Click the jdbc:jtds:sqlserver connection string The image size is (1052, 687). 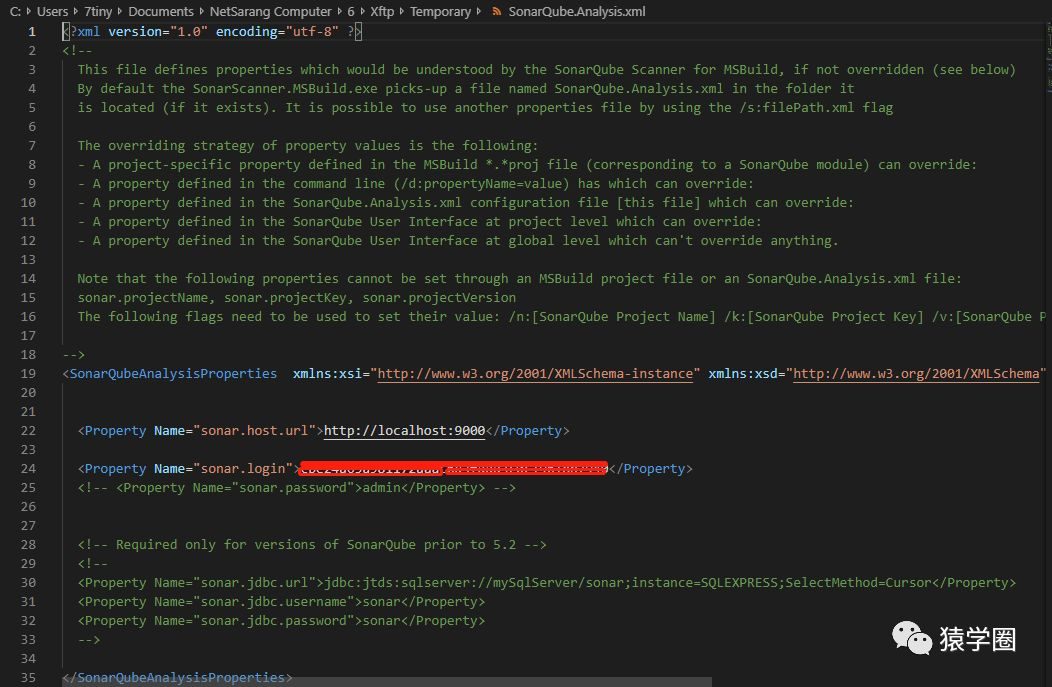pos(628,583)
